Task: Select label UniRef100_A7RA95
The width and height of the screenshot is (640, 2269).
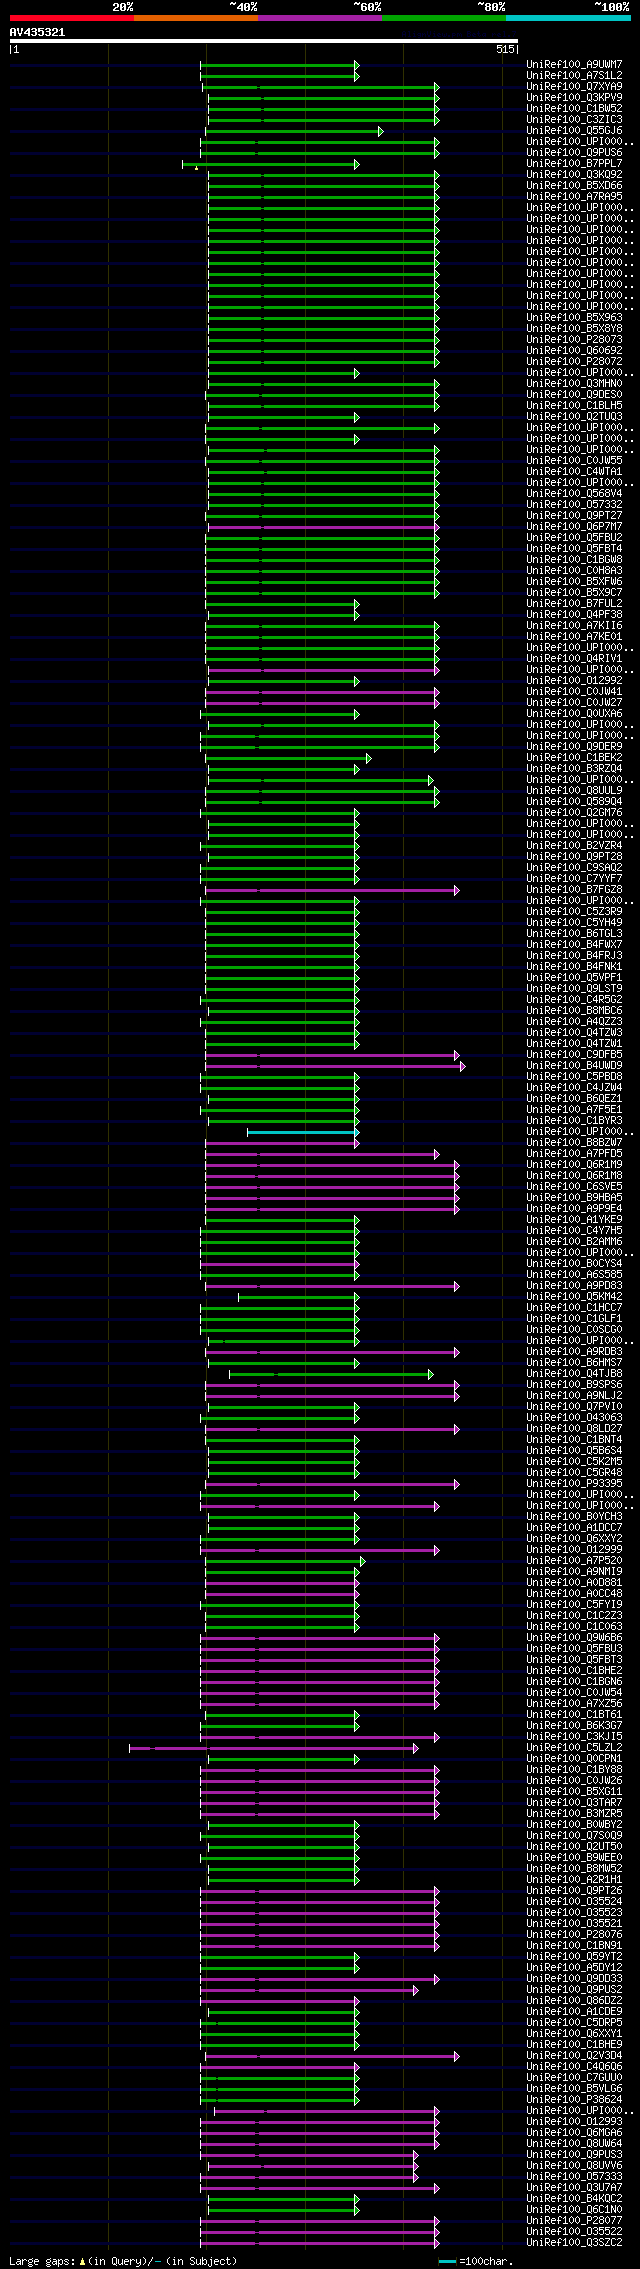Action: pyautogui.click(x=574, y=197)
